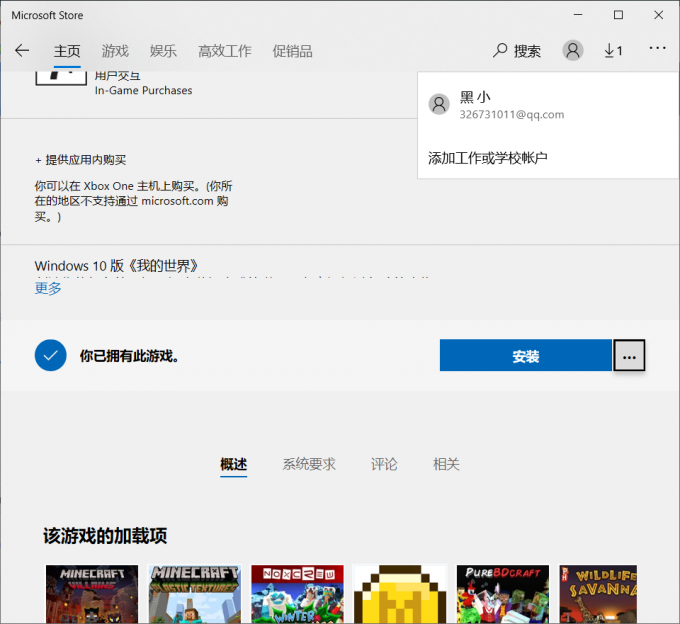Select the 黑 小 account entry
Viewport: 680px width, 624px height.
coord(548,105)
